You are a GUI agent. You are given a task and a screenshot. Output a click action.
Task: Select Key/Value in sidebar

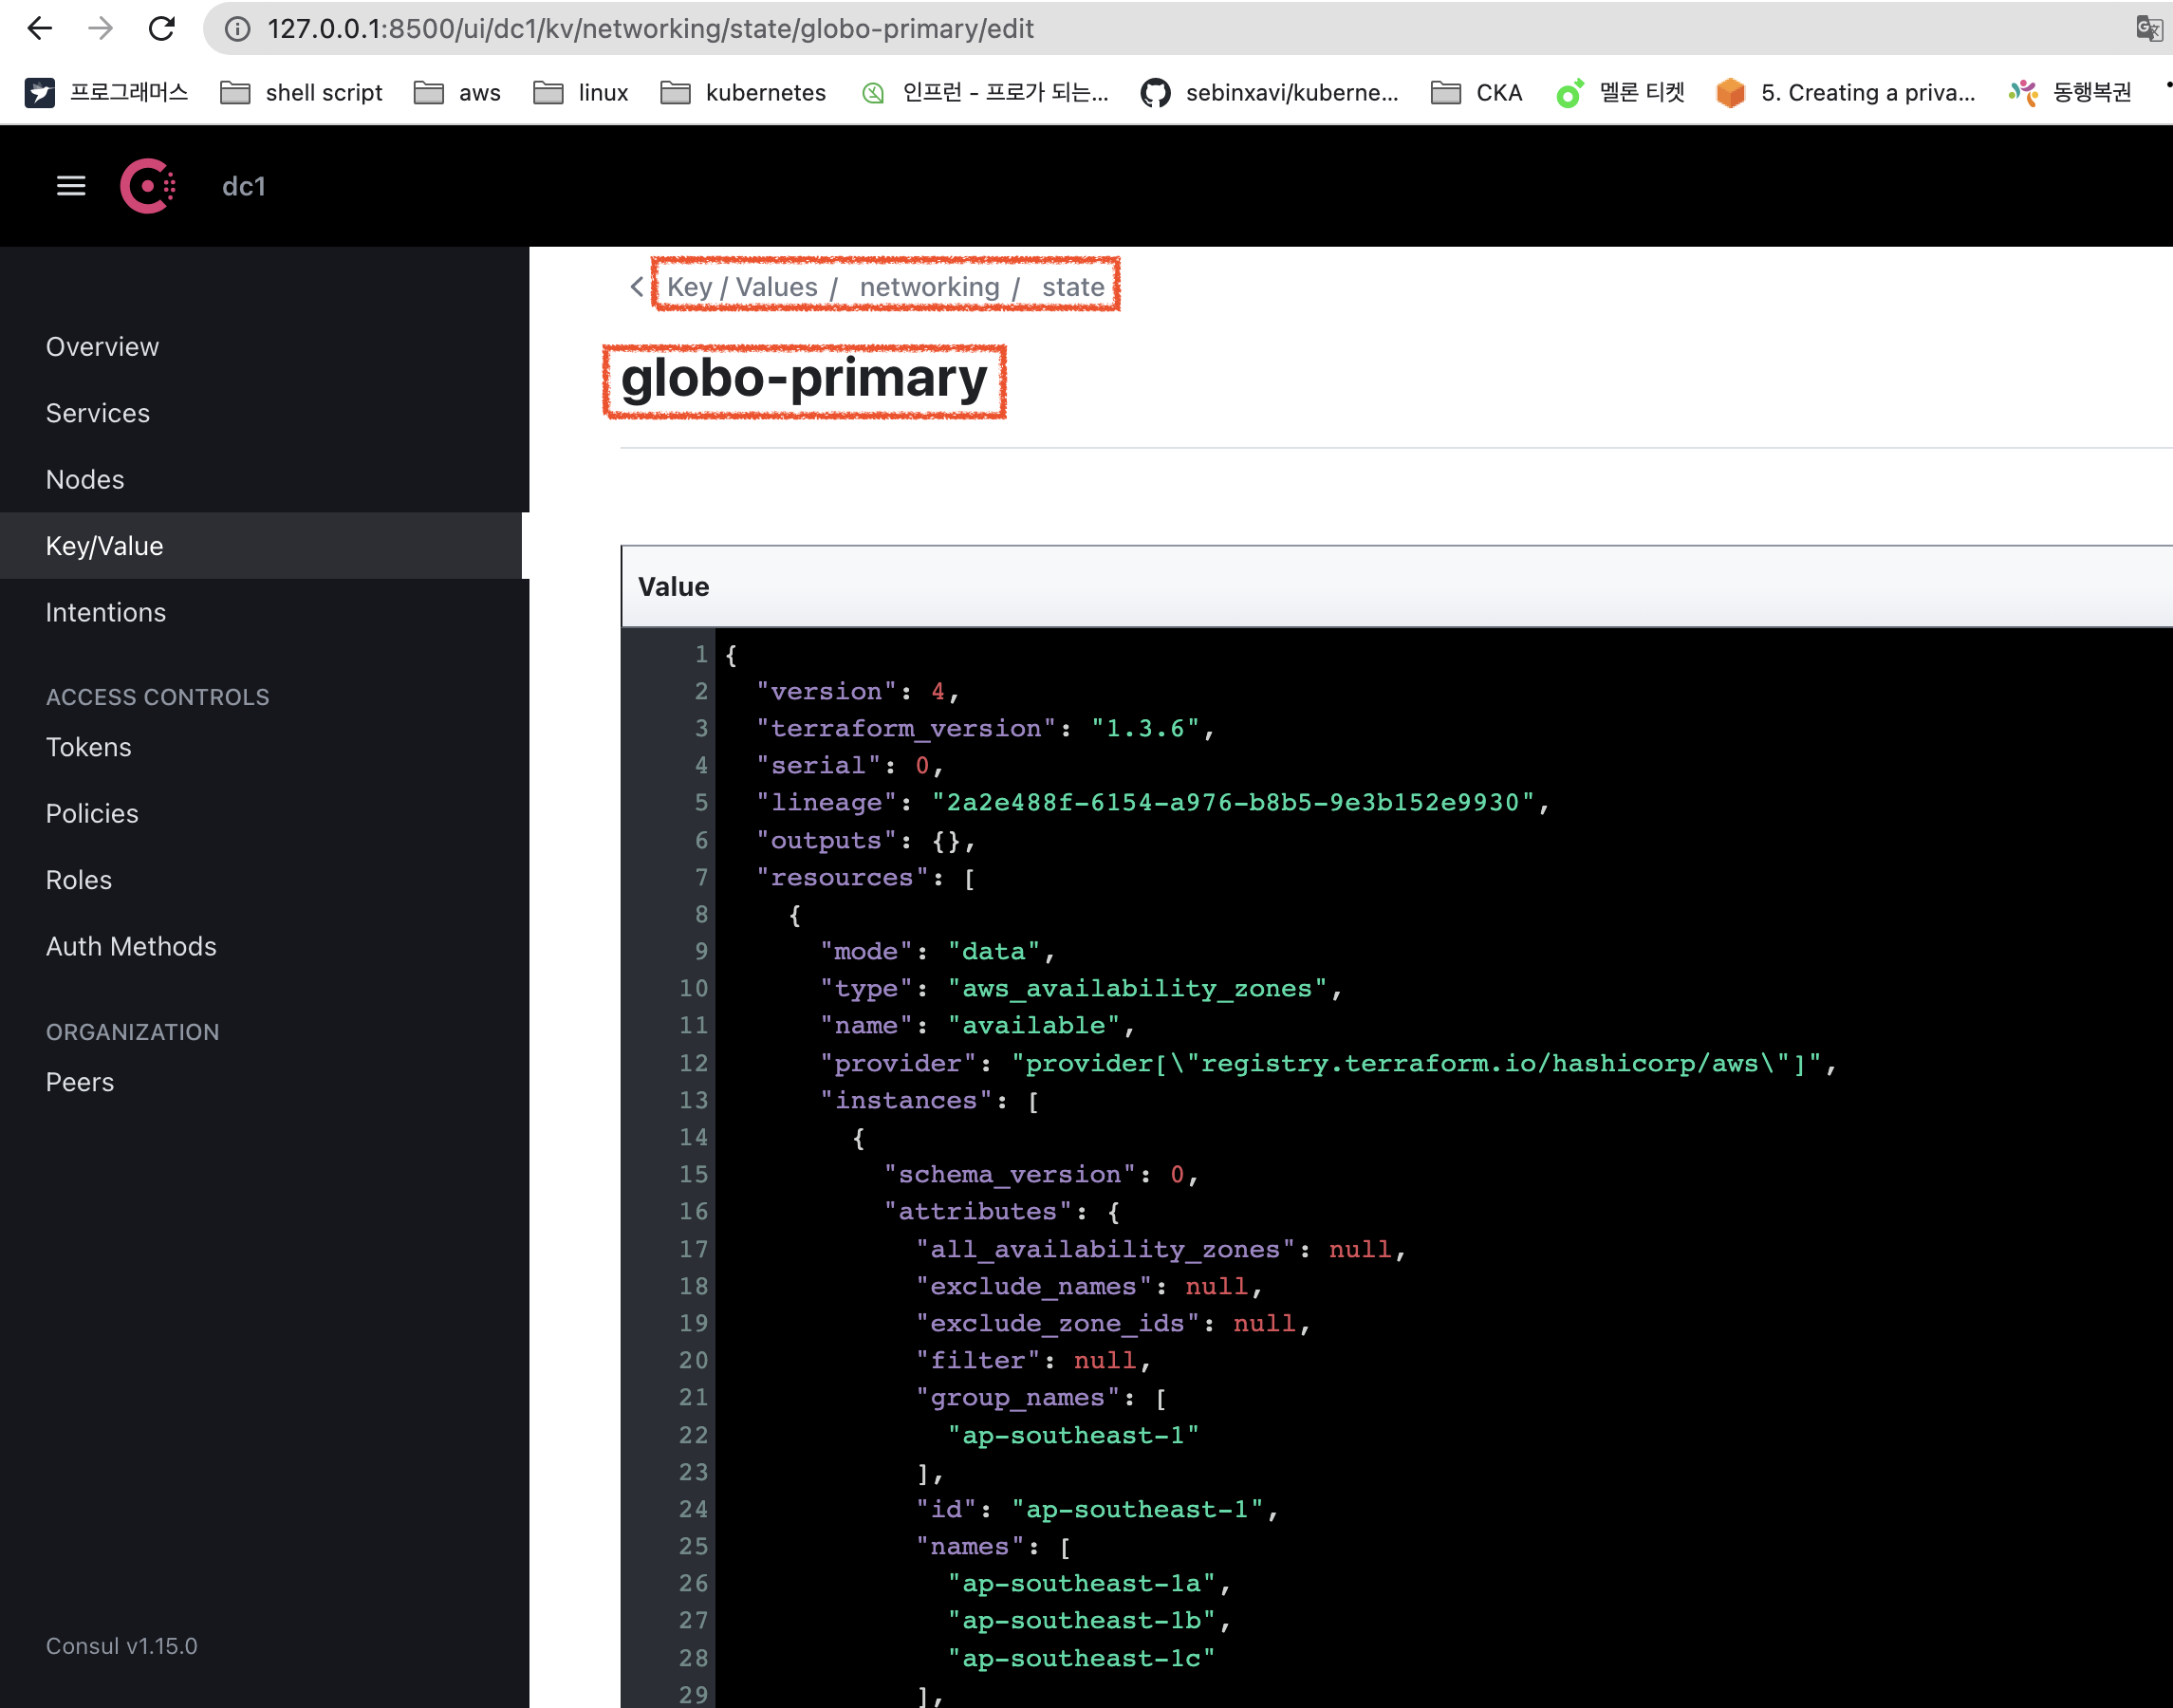pyautogui.click(x=261, y=546)
